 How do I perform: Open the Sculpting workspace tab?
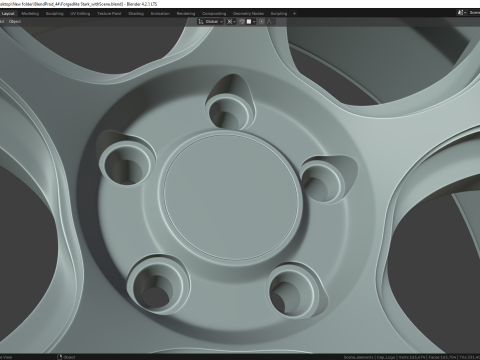(x=54, y=14)
